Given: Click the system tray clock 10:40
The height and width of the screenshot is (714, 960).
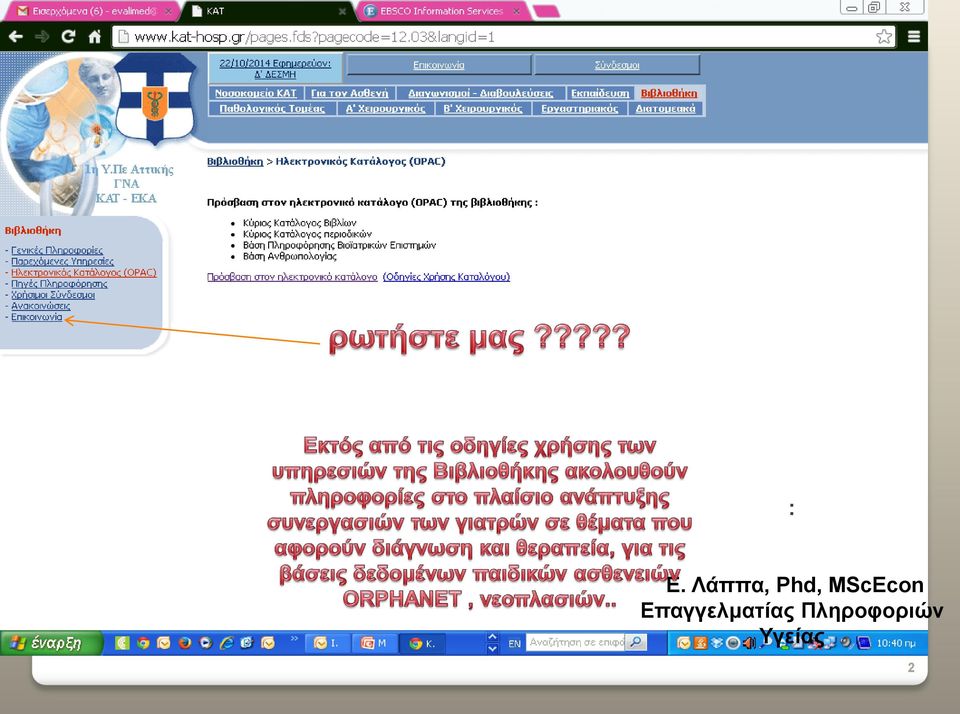Looking at the screenshot, I should click(x=896, y=643).
